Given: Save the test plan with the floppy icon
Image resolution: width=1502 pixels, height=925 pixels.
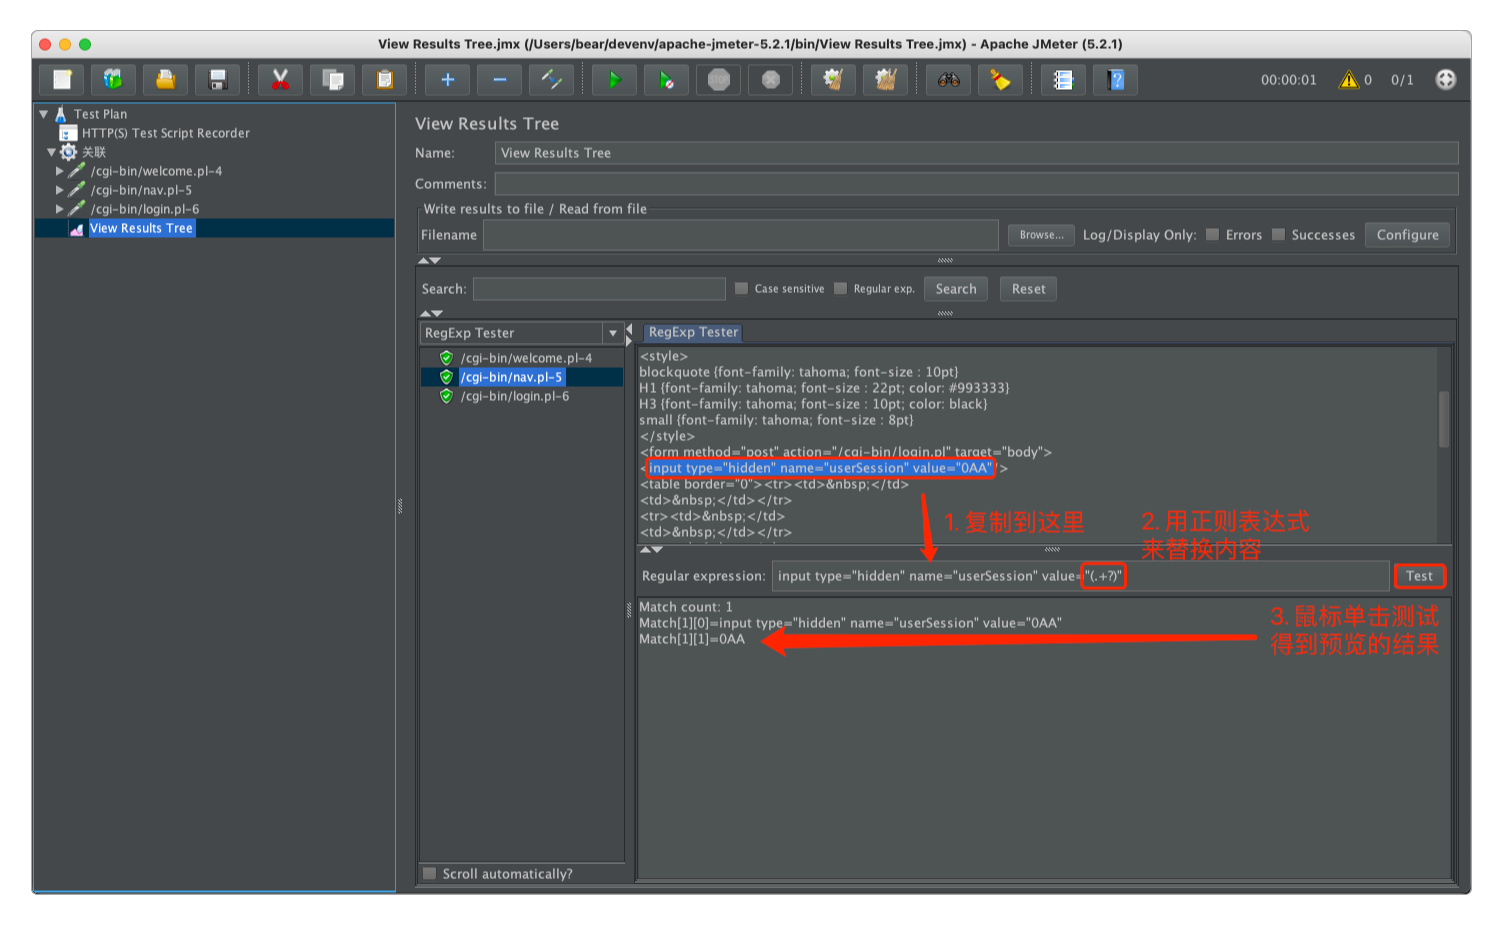Looking at the screenshot, I should [218, 80].
